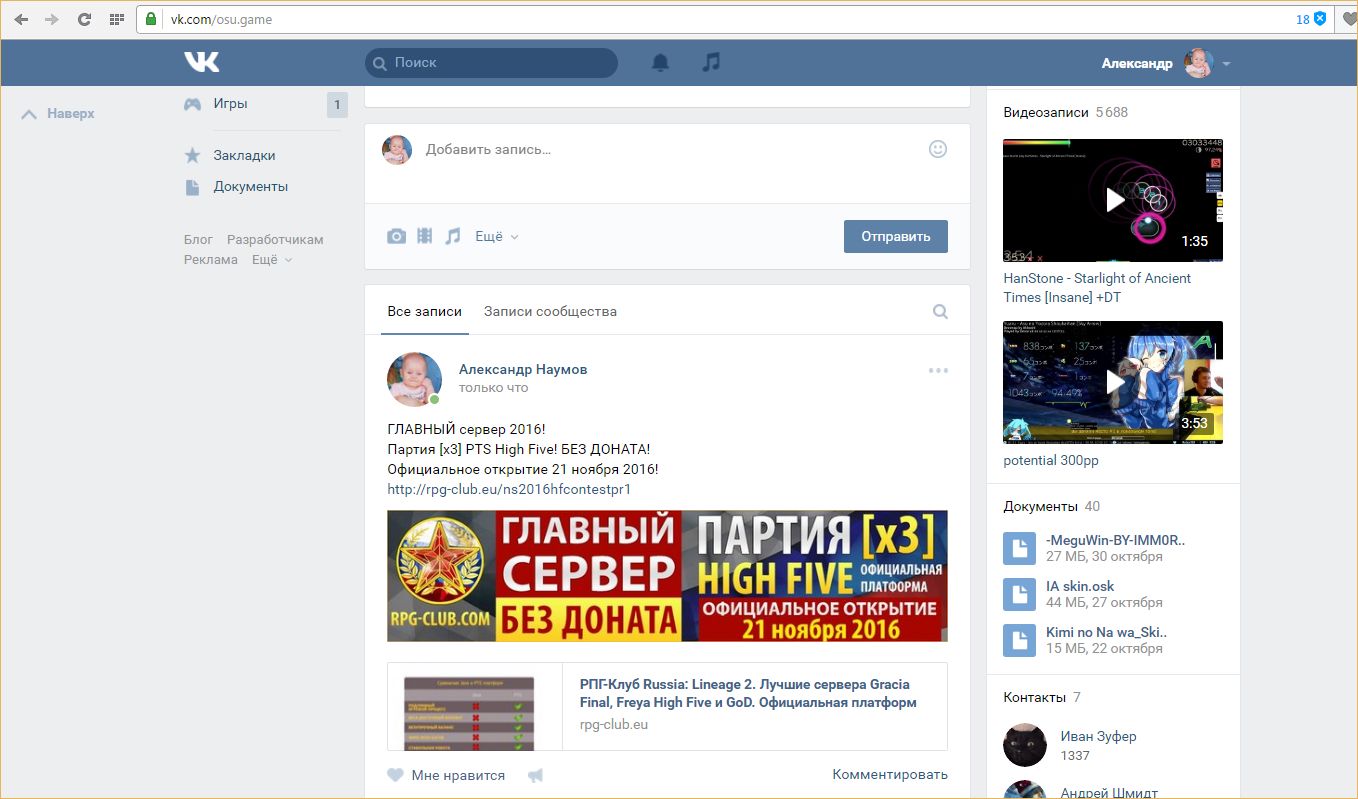1358x799 pixels.
Task: Play the HanStone Starlight video thumbnail
Action: (x=1113, y=200)
